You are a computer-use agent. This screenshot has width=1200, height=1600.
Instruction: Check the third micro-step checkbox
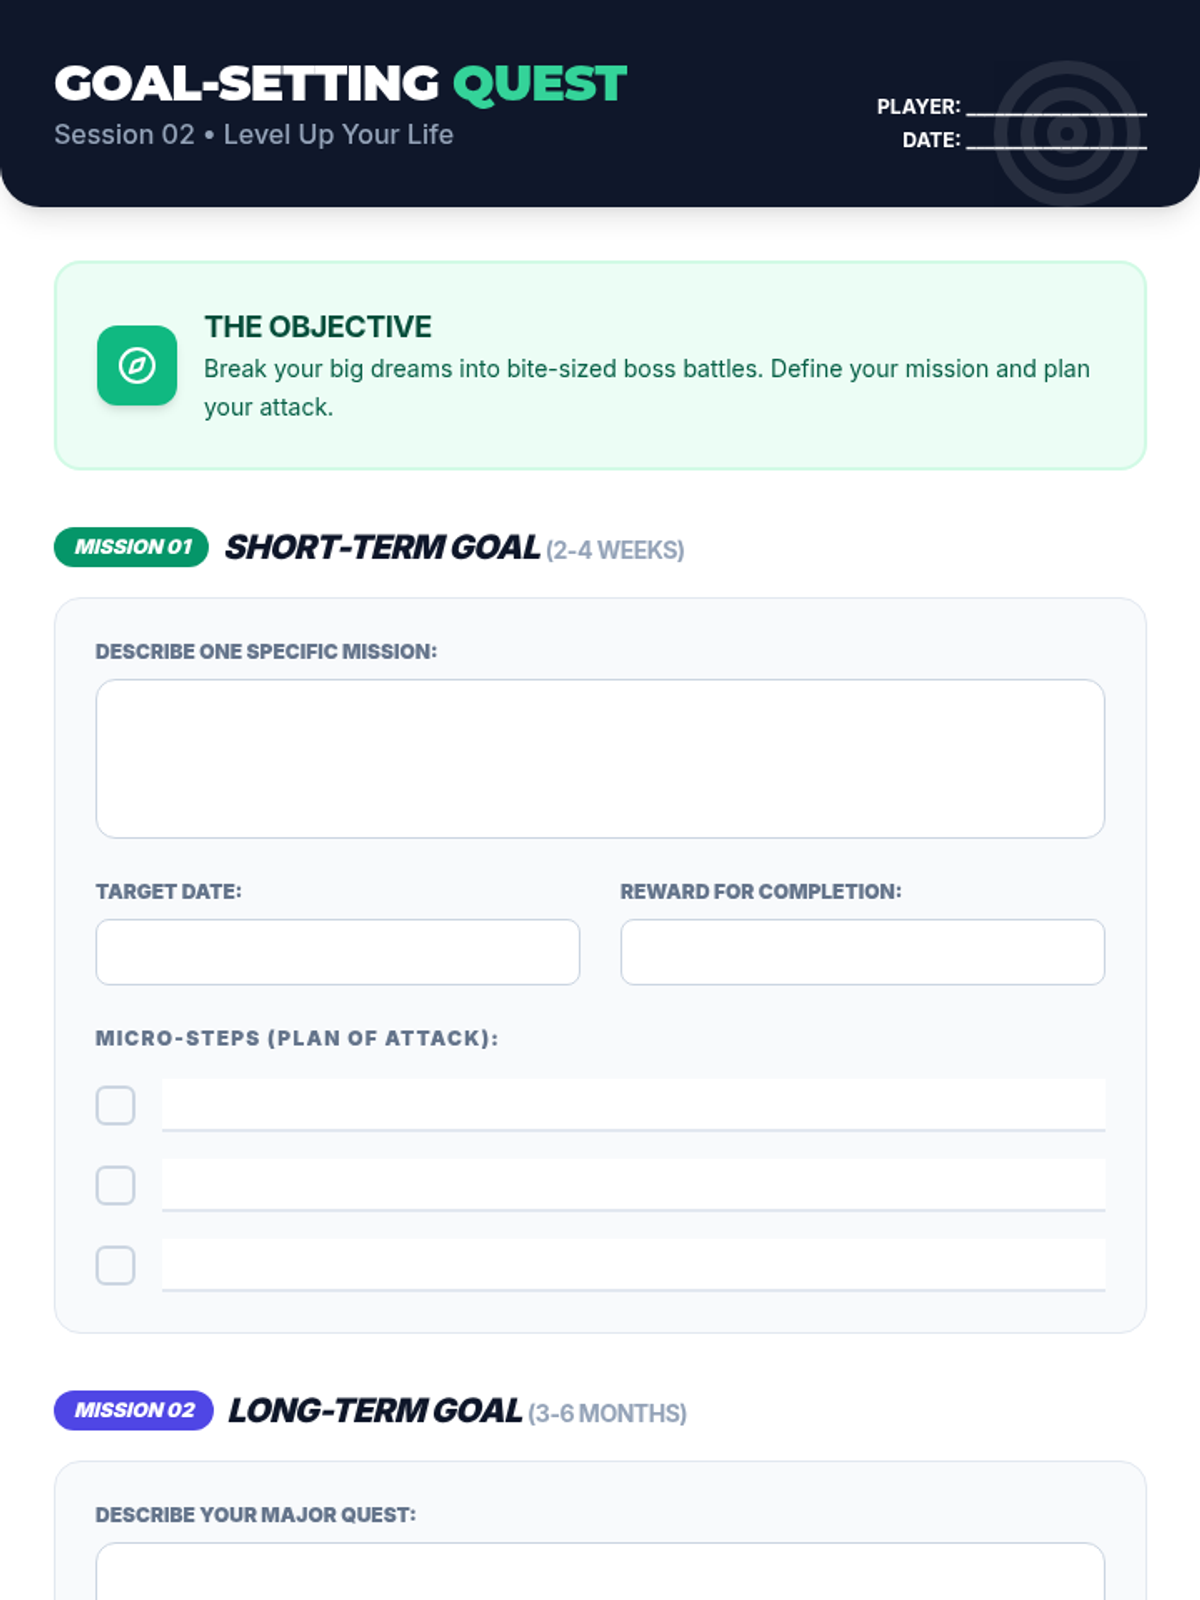pyautogui.click(x=116, y=1266)
